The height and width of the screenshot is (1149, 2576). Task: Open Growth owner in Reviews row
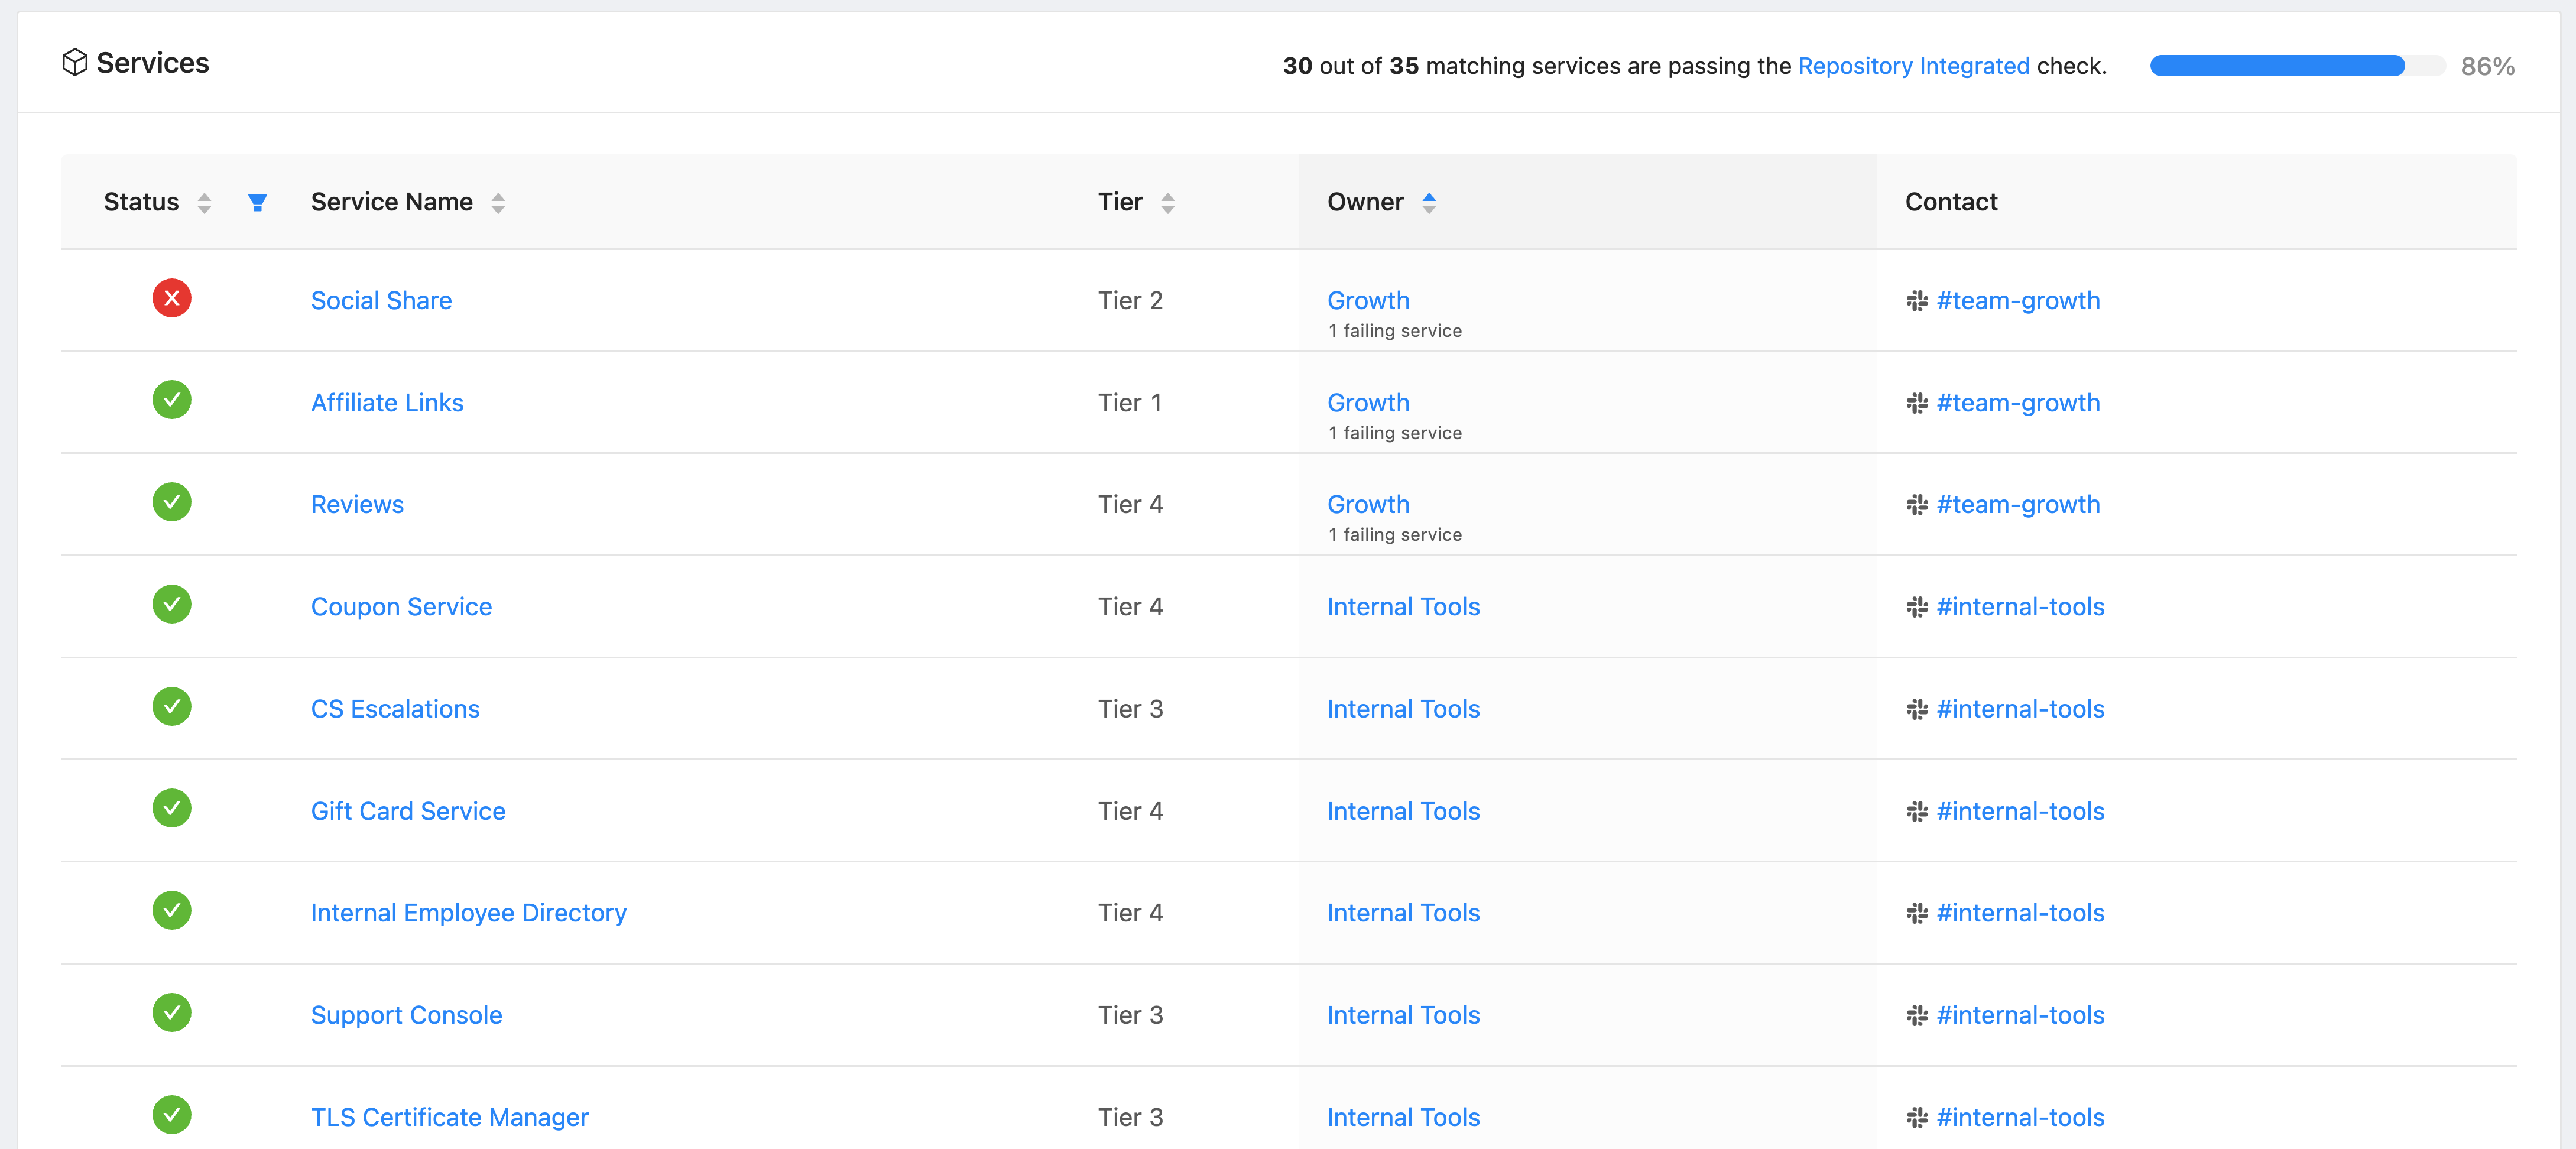tap(1368, 505)
